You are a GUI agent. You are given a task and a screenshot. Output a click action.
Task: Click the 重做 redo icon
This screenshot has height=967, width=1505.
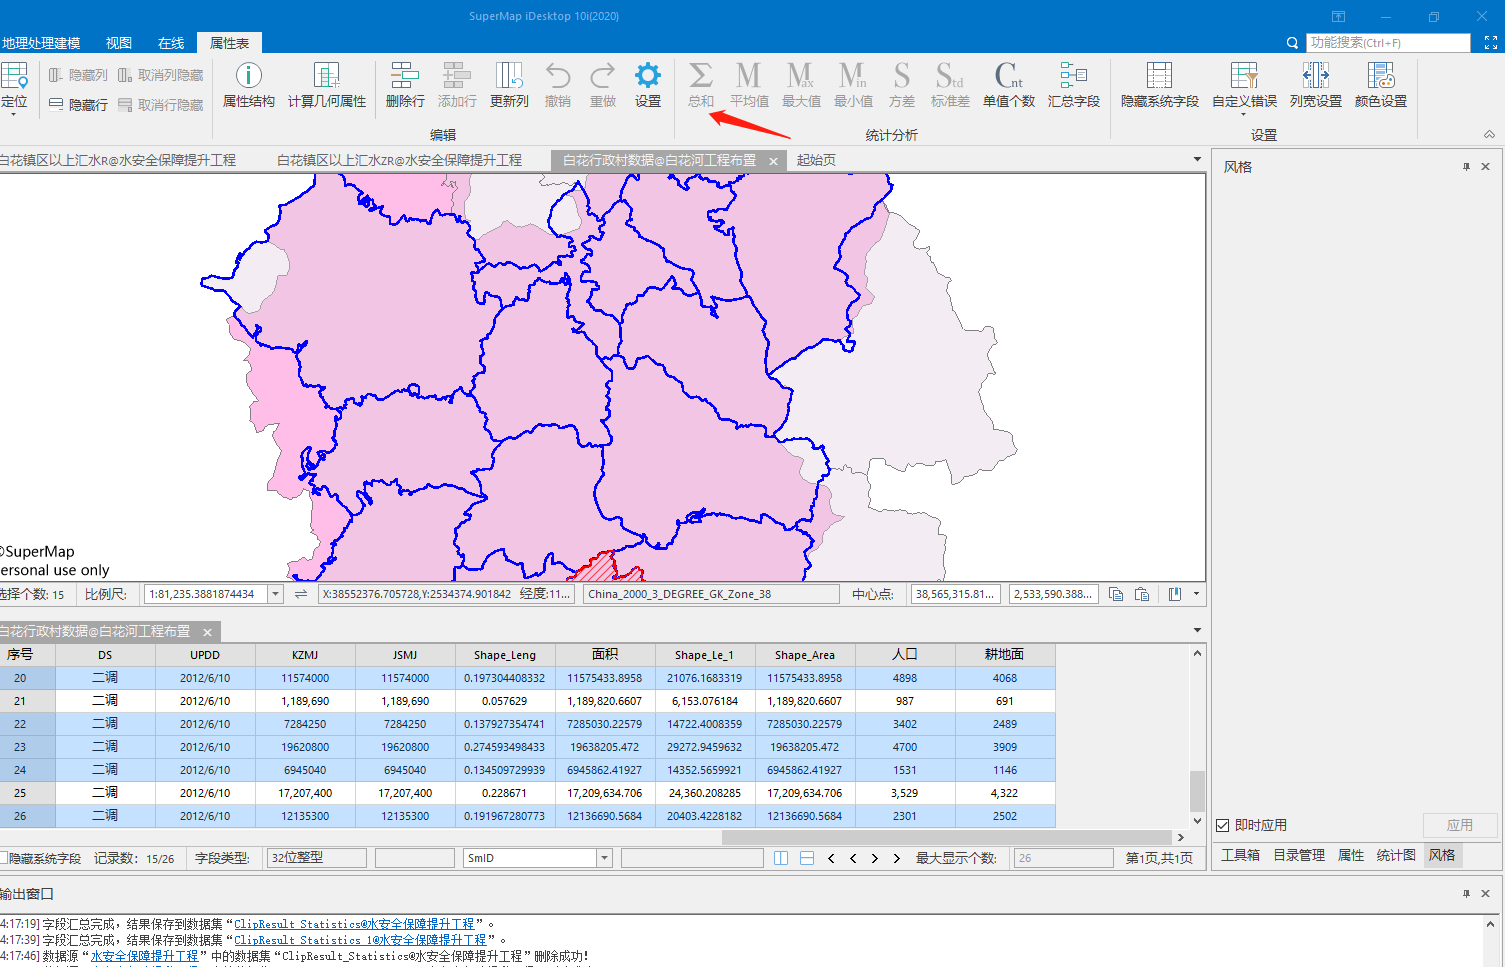click(x=603, y=76)
